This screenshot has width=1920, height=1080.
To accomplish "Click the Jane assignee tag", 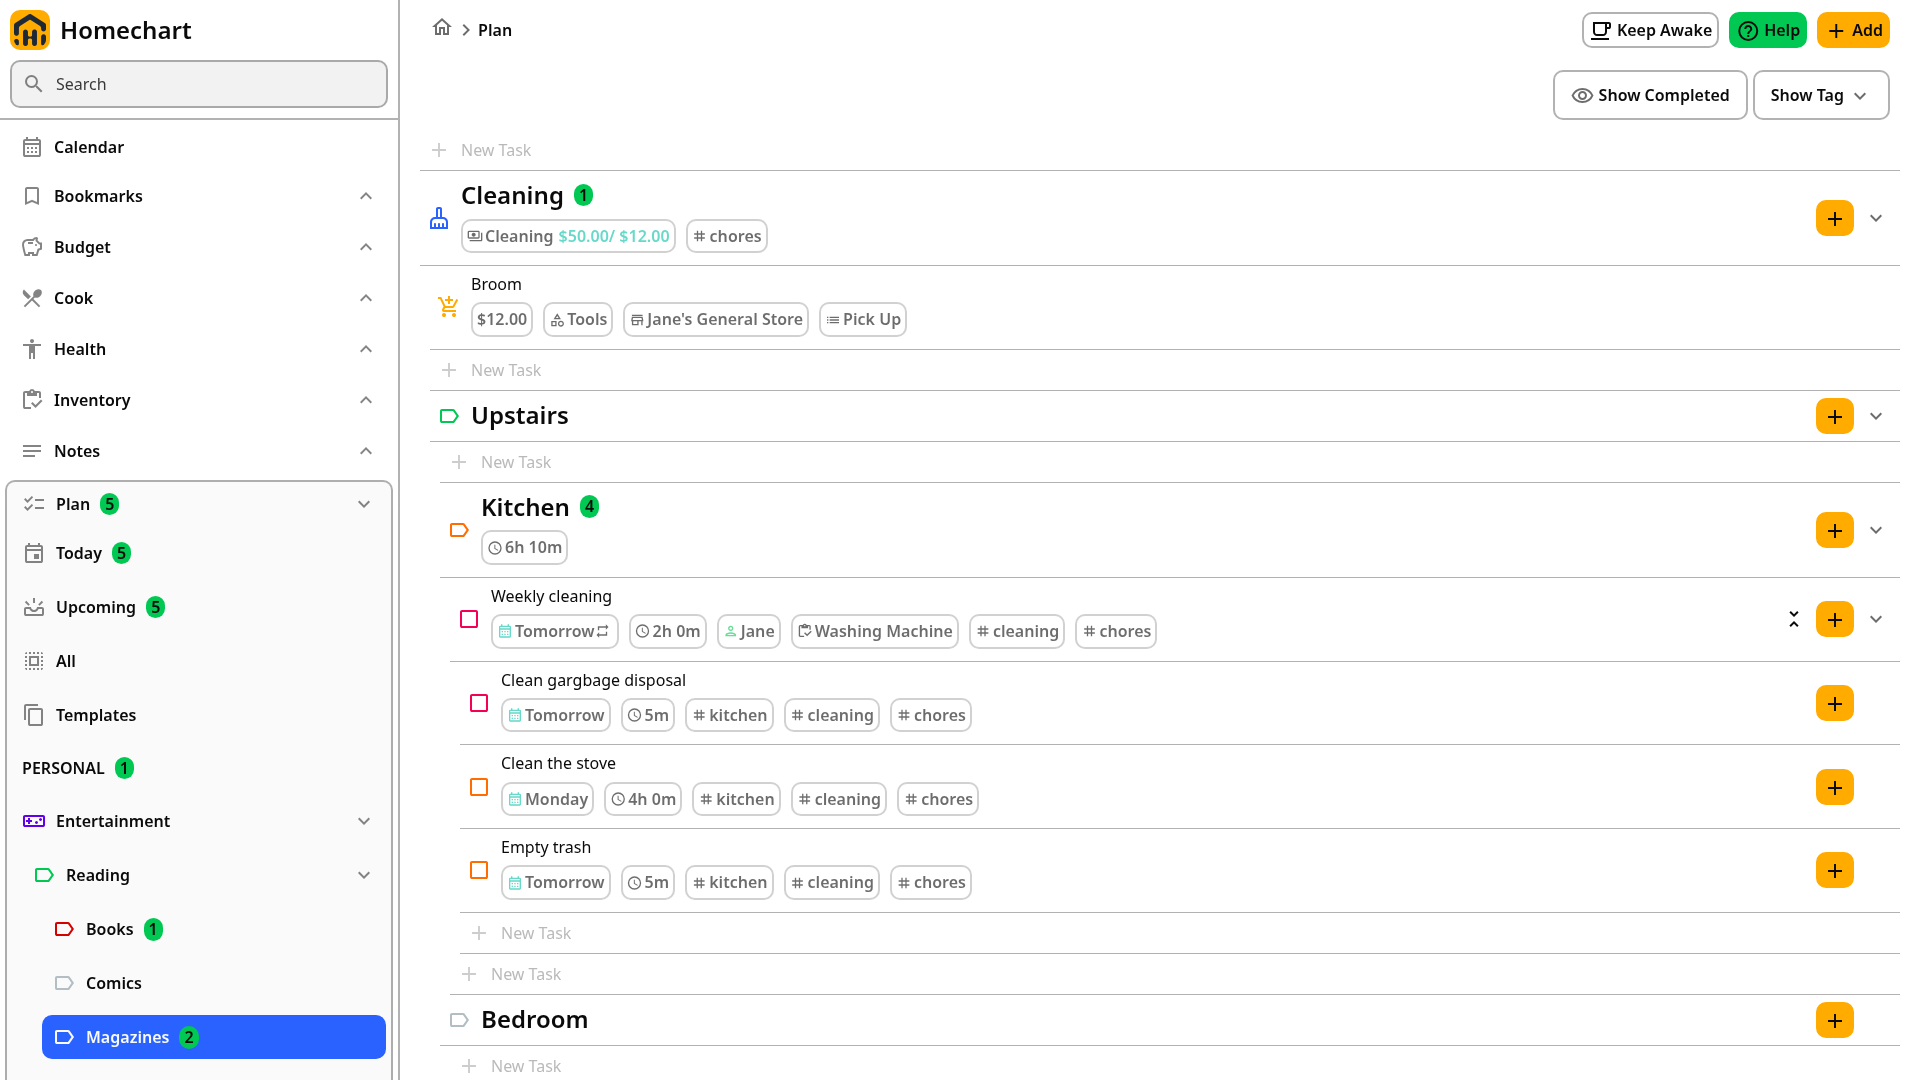I will pos(748,631).
